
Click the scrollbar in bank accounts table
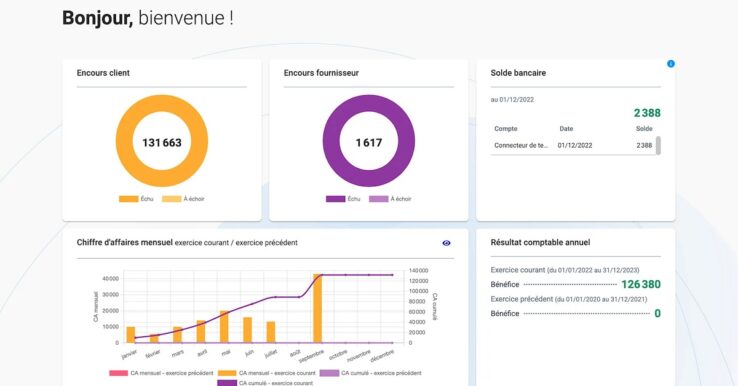[x=658, y=145]
